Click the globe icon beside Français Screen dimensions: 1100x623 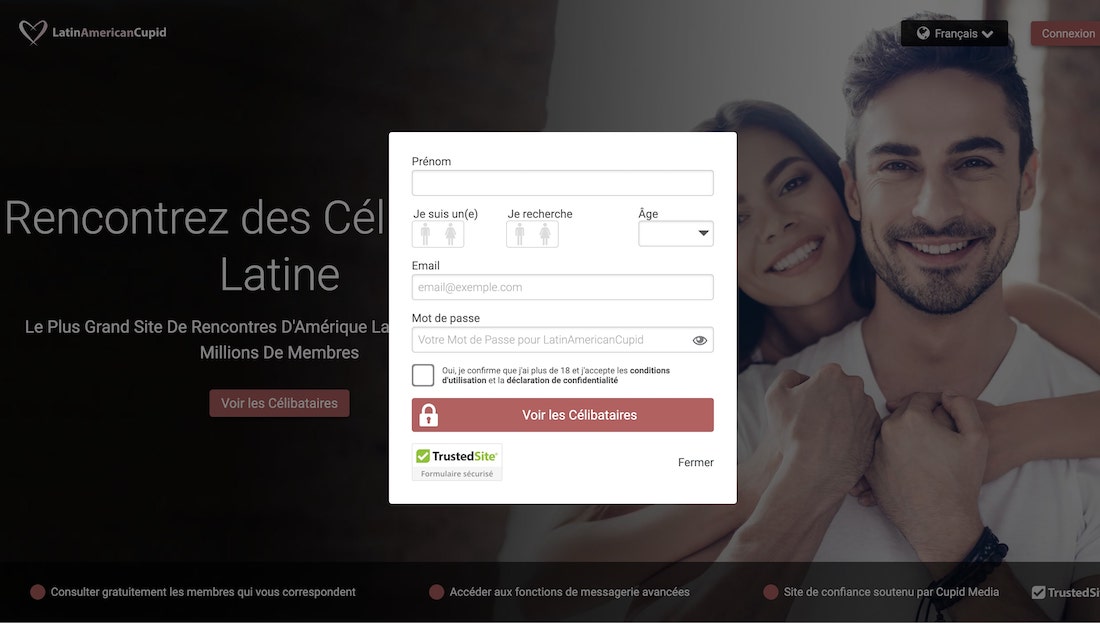pyautogui.click(x=923, y=33)
